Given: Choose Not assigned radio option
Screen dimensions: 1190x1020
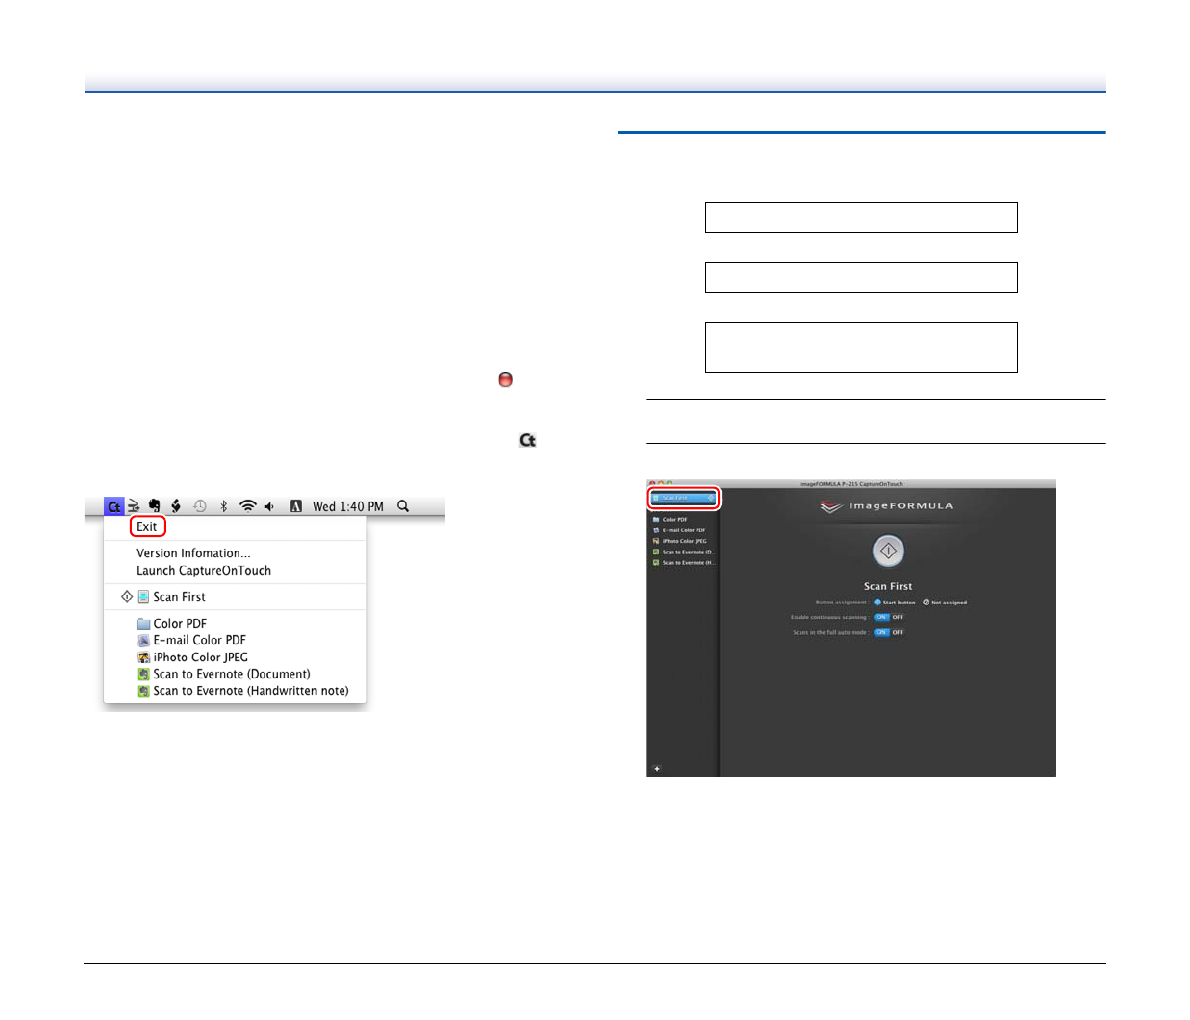Looking at the screenshot, I should point(926,602).
